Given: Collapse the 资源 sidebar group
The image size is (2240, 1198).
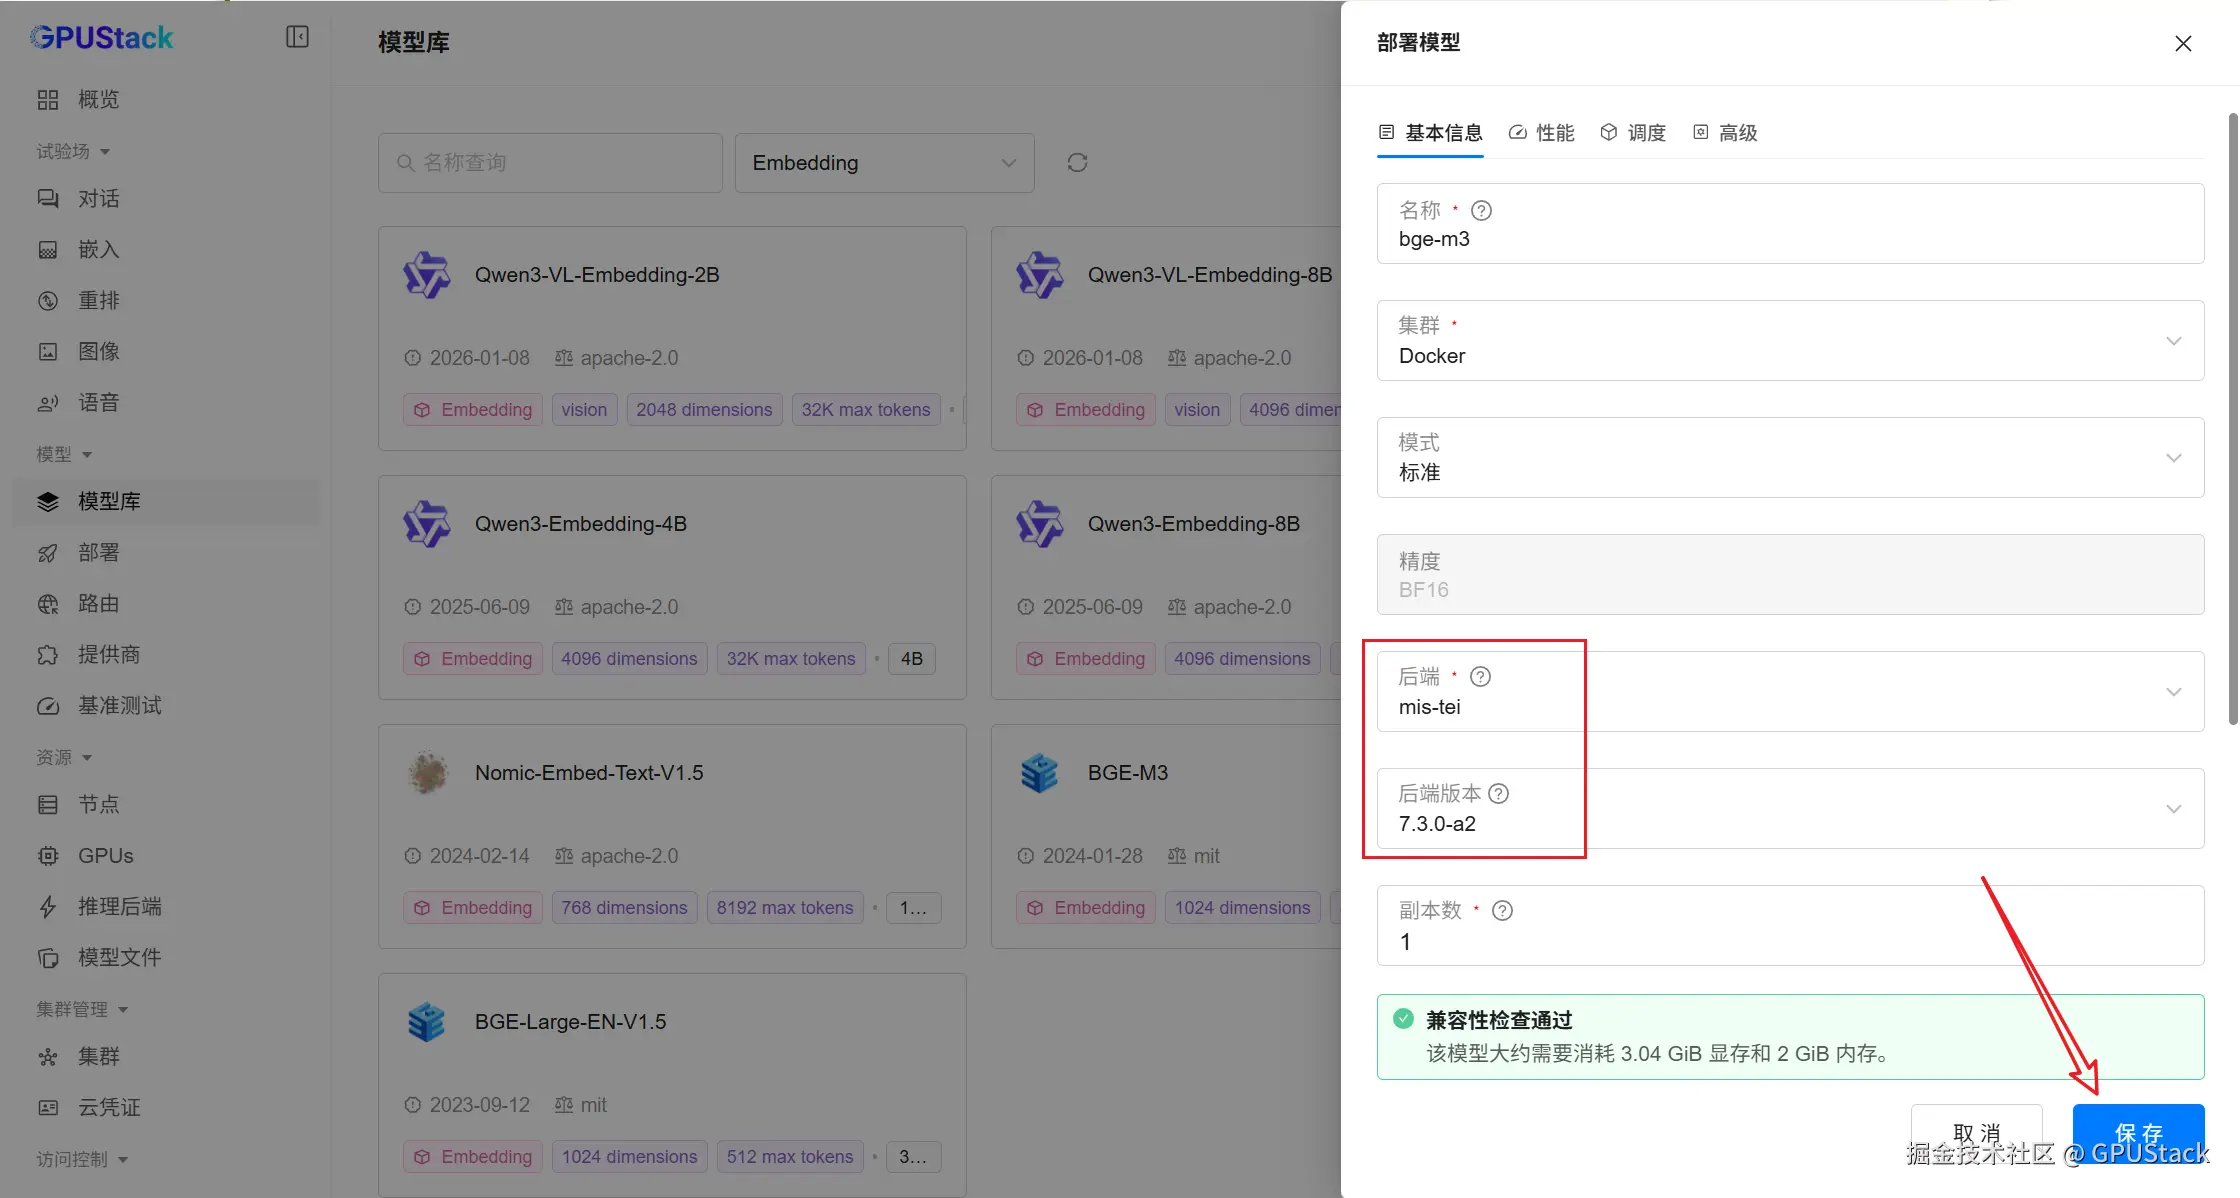Looking at the screenshot, I should [x=64, y=757].
